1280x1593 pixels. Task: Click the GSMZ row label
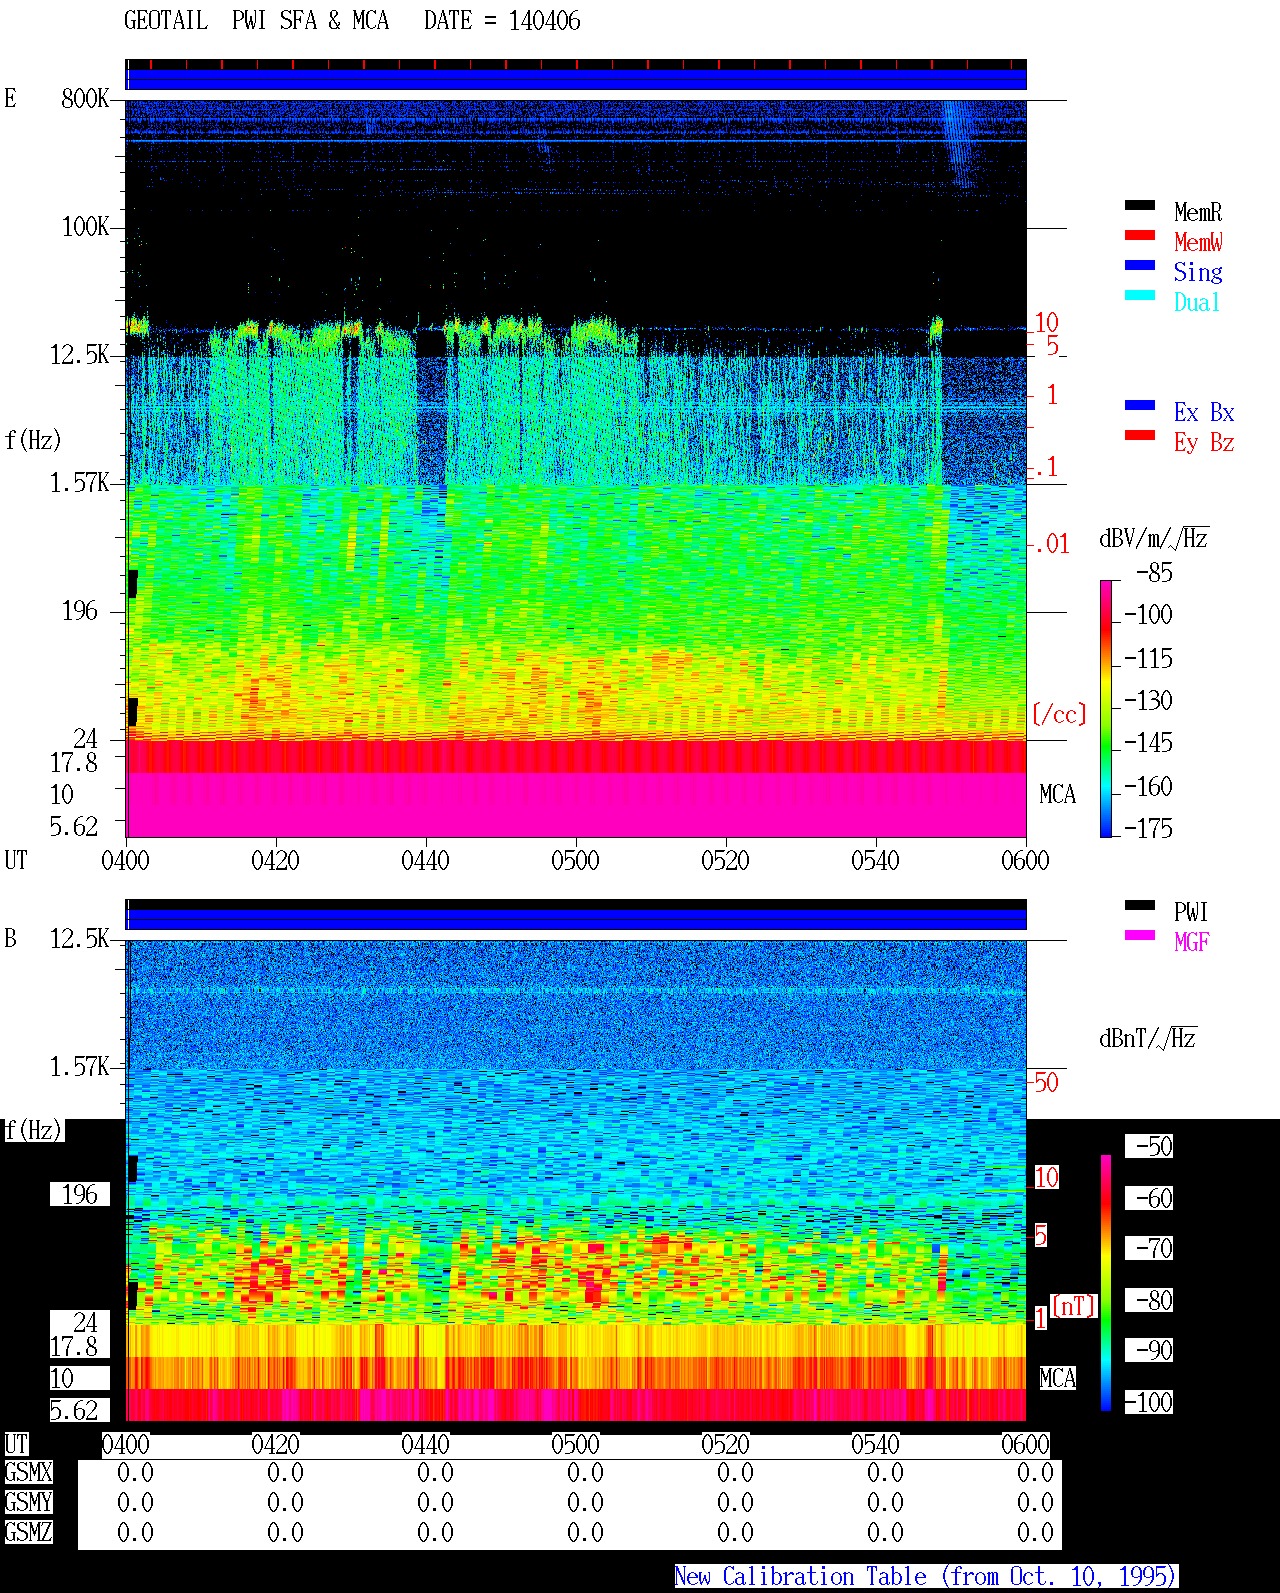(x=28, y=1532)
